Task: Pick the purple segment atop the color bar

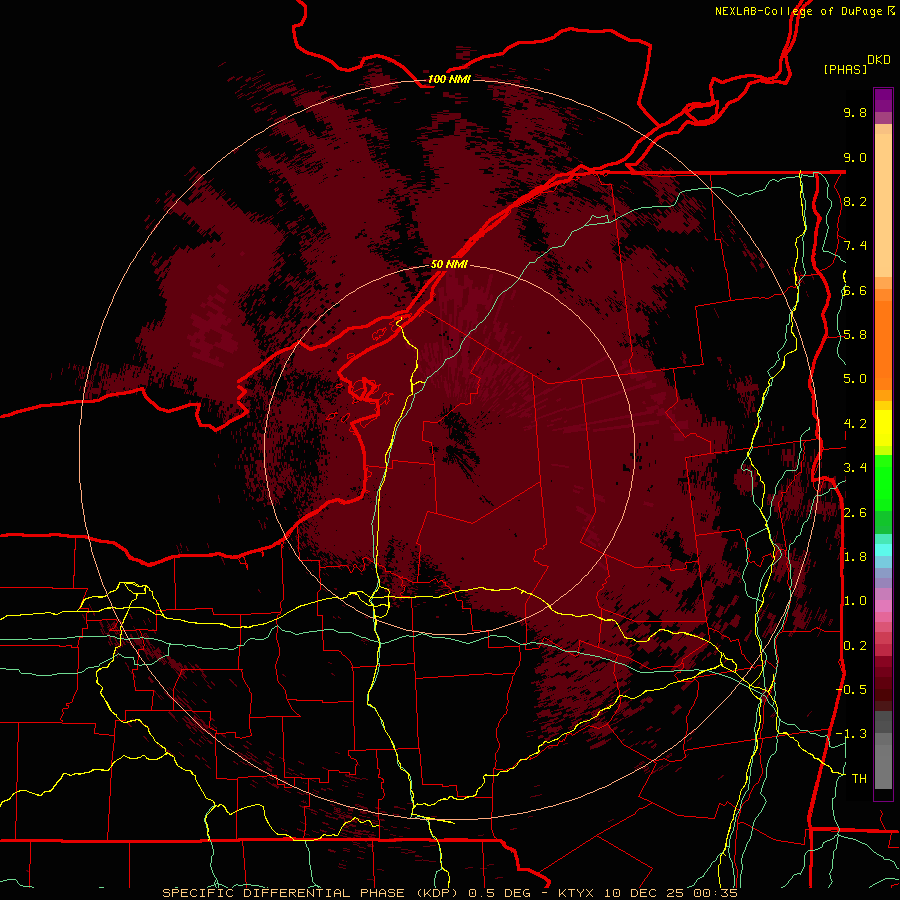Action: click(x=883, y=100)
